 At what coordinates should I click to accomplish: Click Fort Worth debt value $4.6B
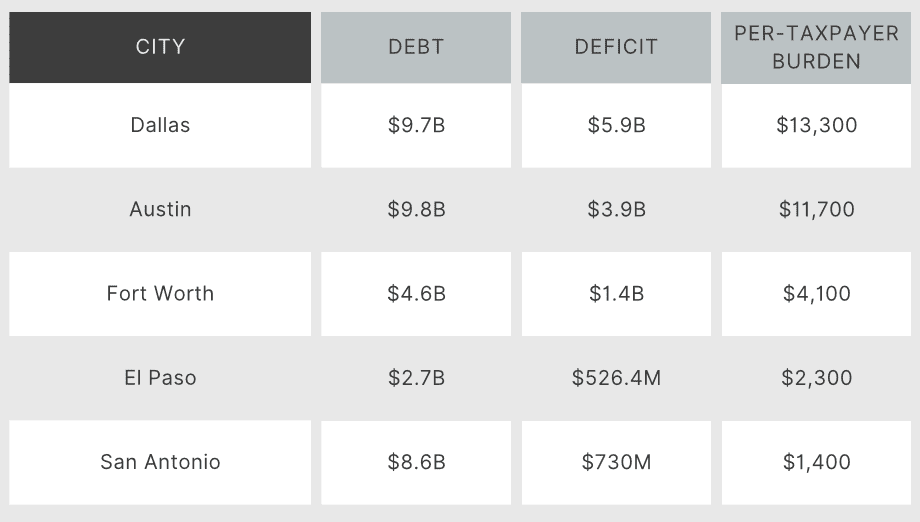tap(416, 293)
